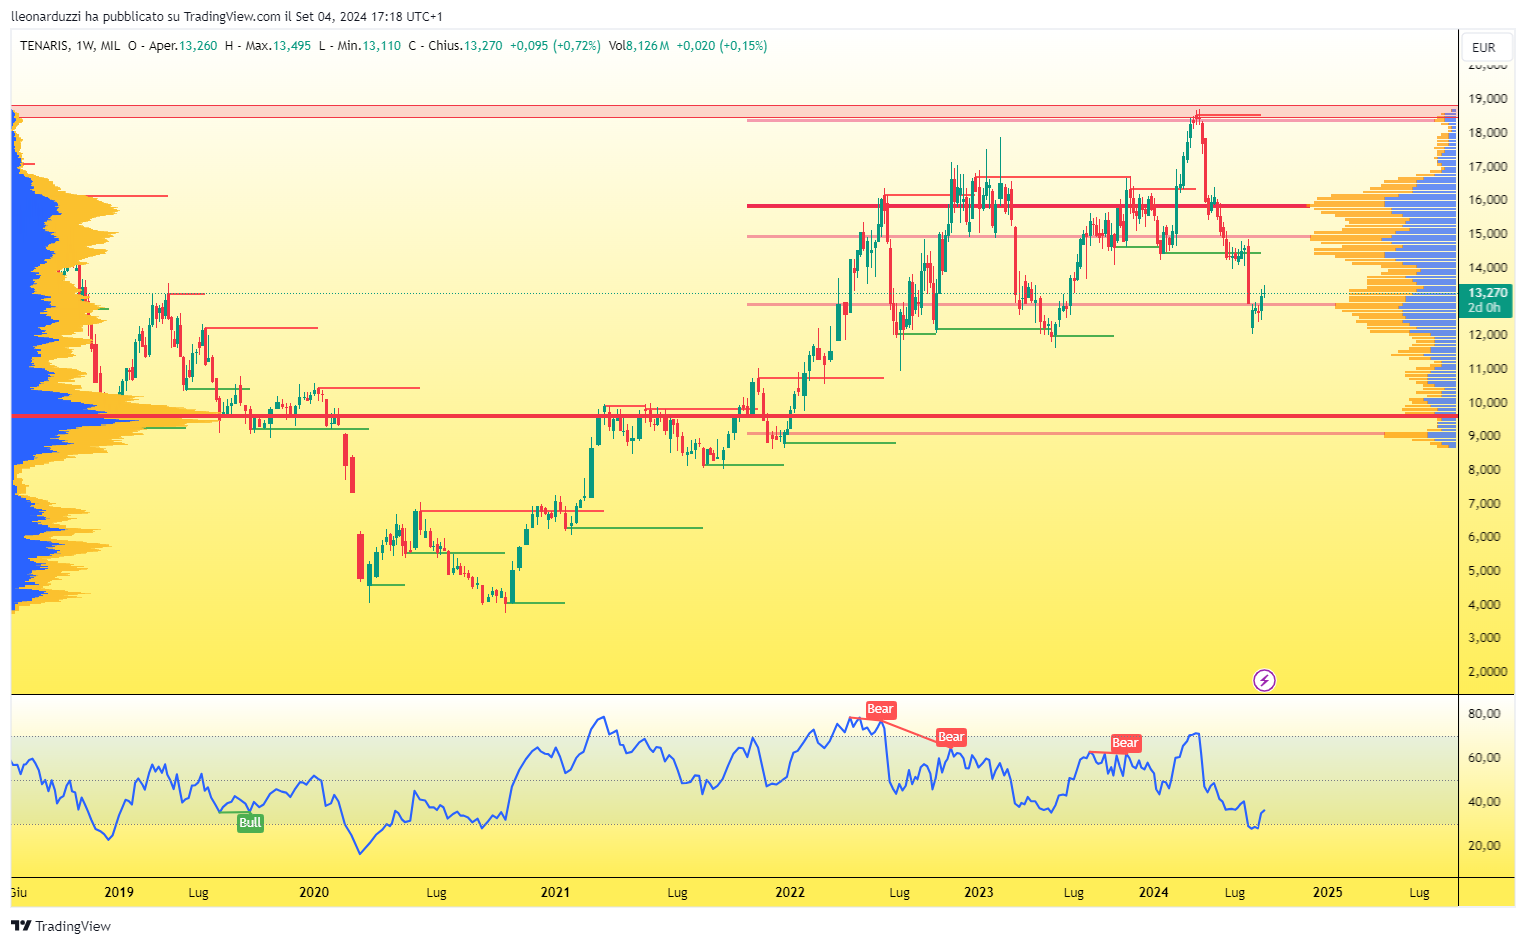This screenshot has width=1526, height=944.
Task: Click the purple lightning bolt icon
Action: [x=1264, y=681]
